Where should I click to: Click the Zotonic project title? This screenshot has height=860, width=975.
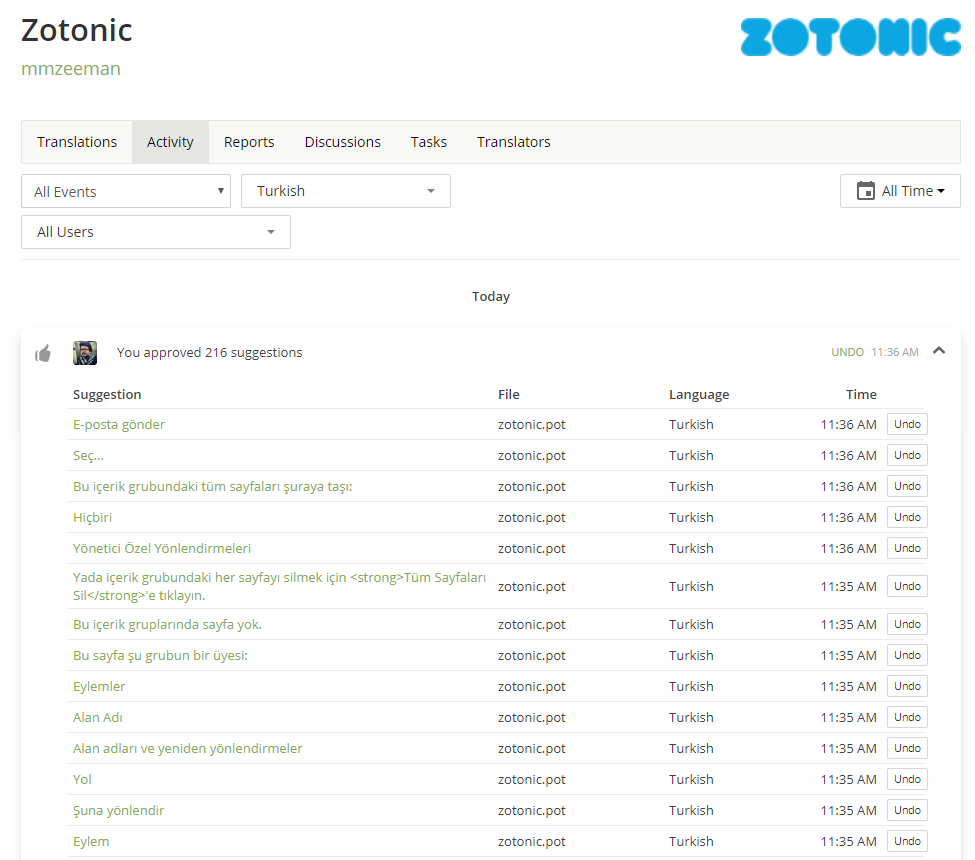(76, 30)
